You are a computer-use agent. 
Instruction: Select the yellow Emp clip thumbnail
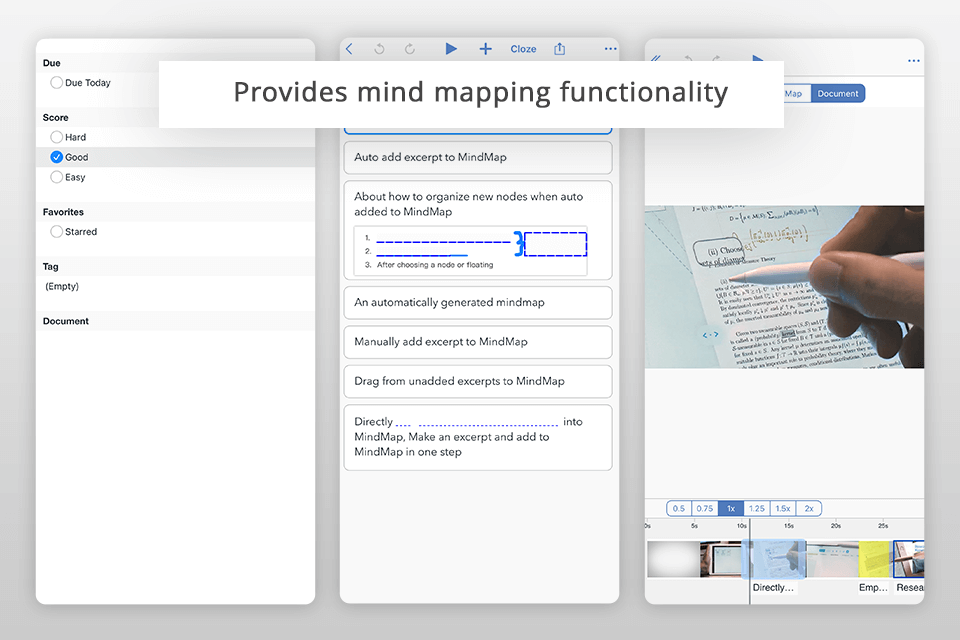point(876,559)
